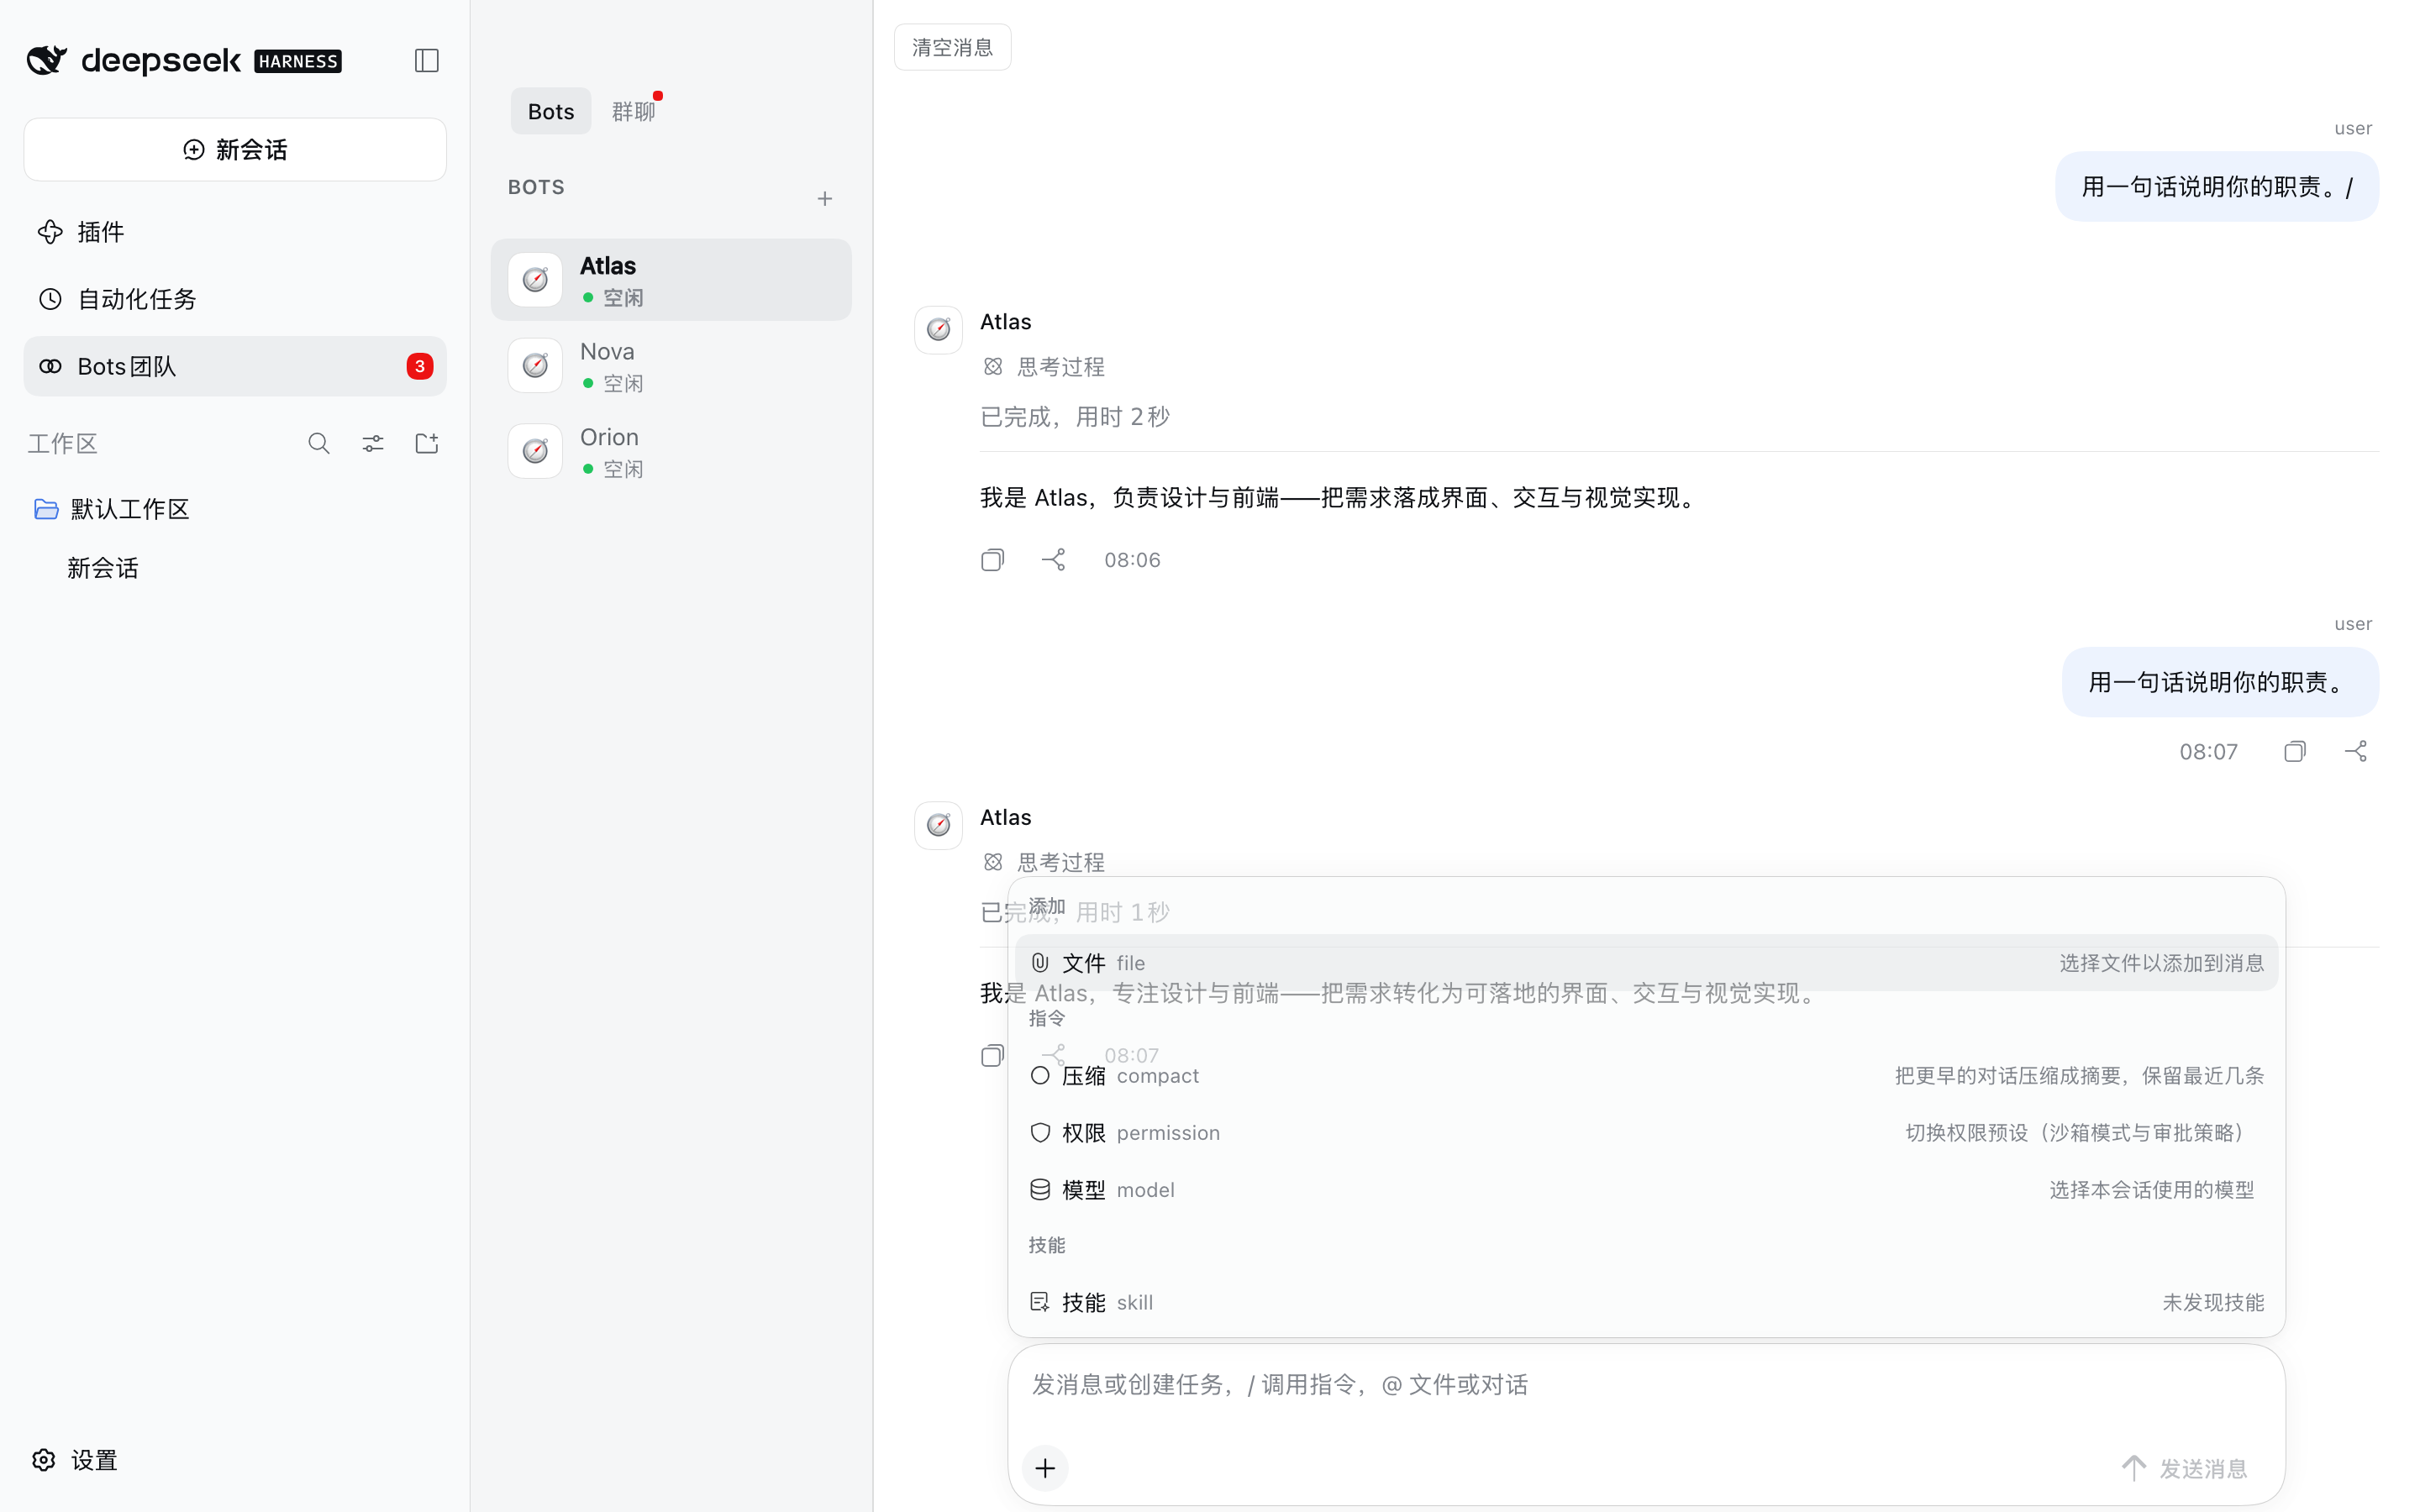
Task: Open 自动化任务 automation tasks
Action: click(x=235, y=299)
